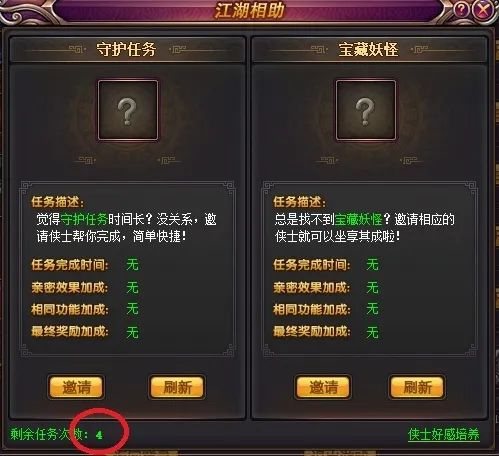Click 邀请 under 宝藏妖怪

(x=323, y=387)
